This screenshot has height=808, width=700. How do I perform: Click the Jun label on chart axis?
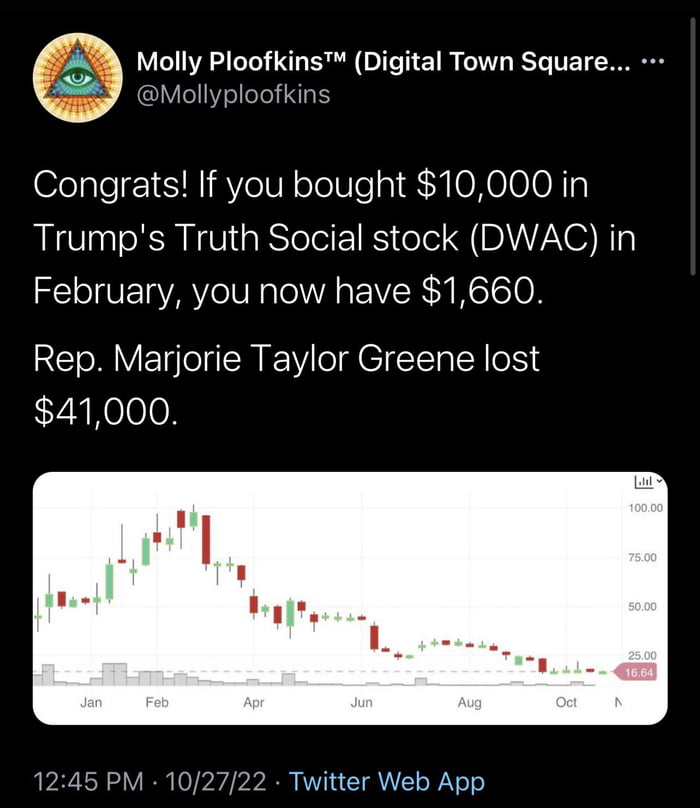362,703
